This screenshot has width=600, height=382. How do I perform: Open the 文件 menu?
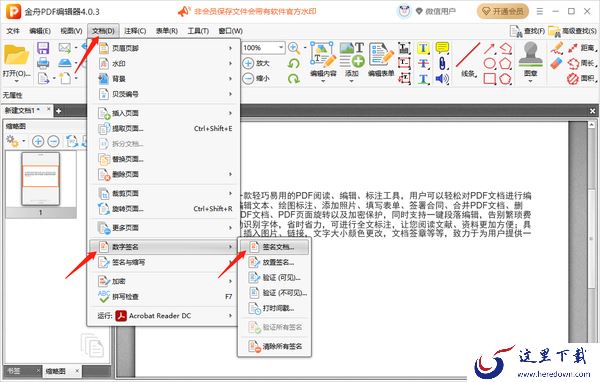point(13,31)
